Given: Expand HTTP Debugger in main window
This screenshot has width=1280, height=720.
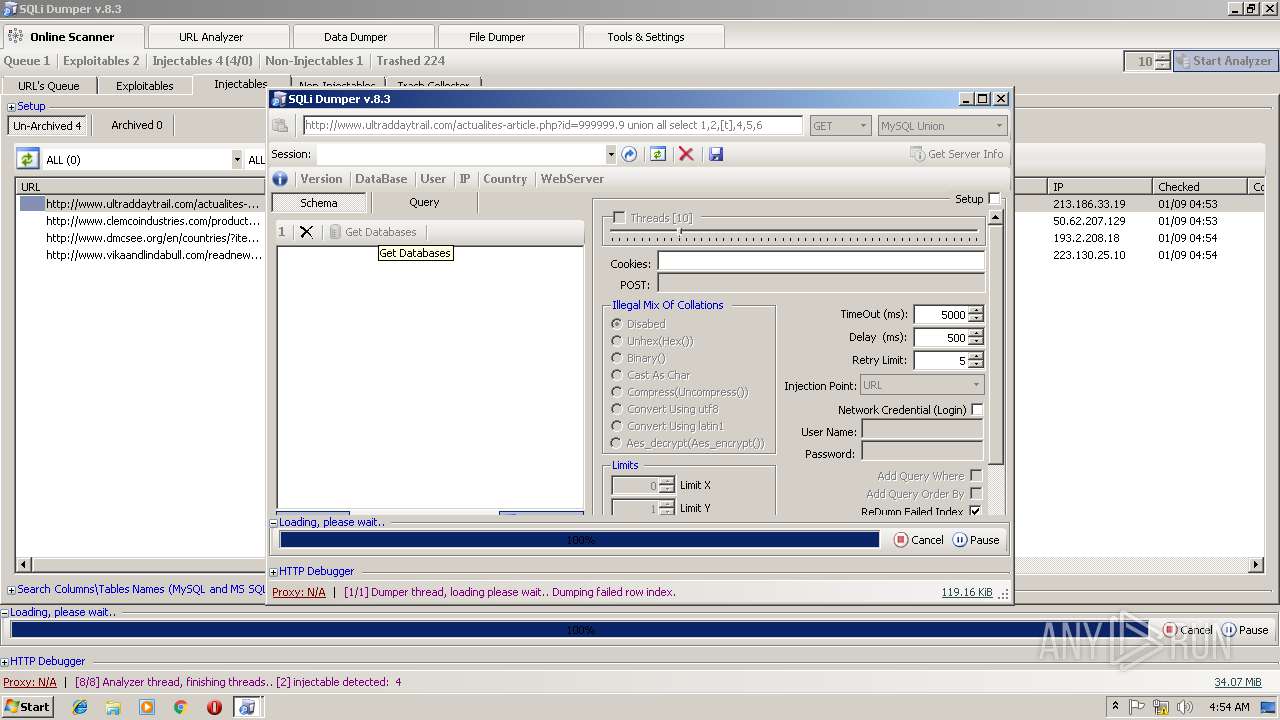Looking at the screenshot, I should coord(5,662).
